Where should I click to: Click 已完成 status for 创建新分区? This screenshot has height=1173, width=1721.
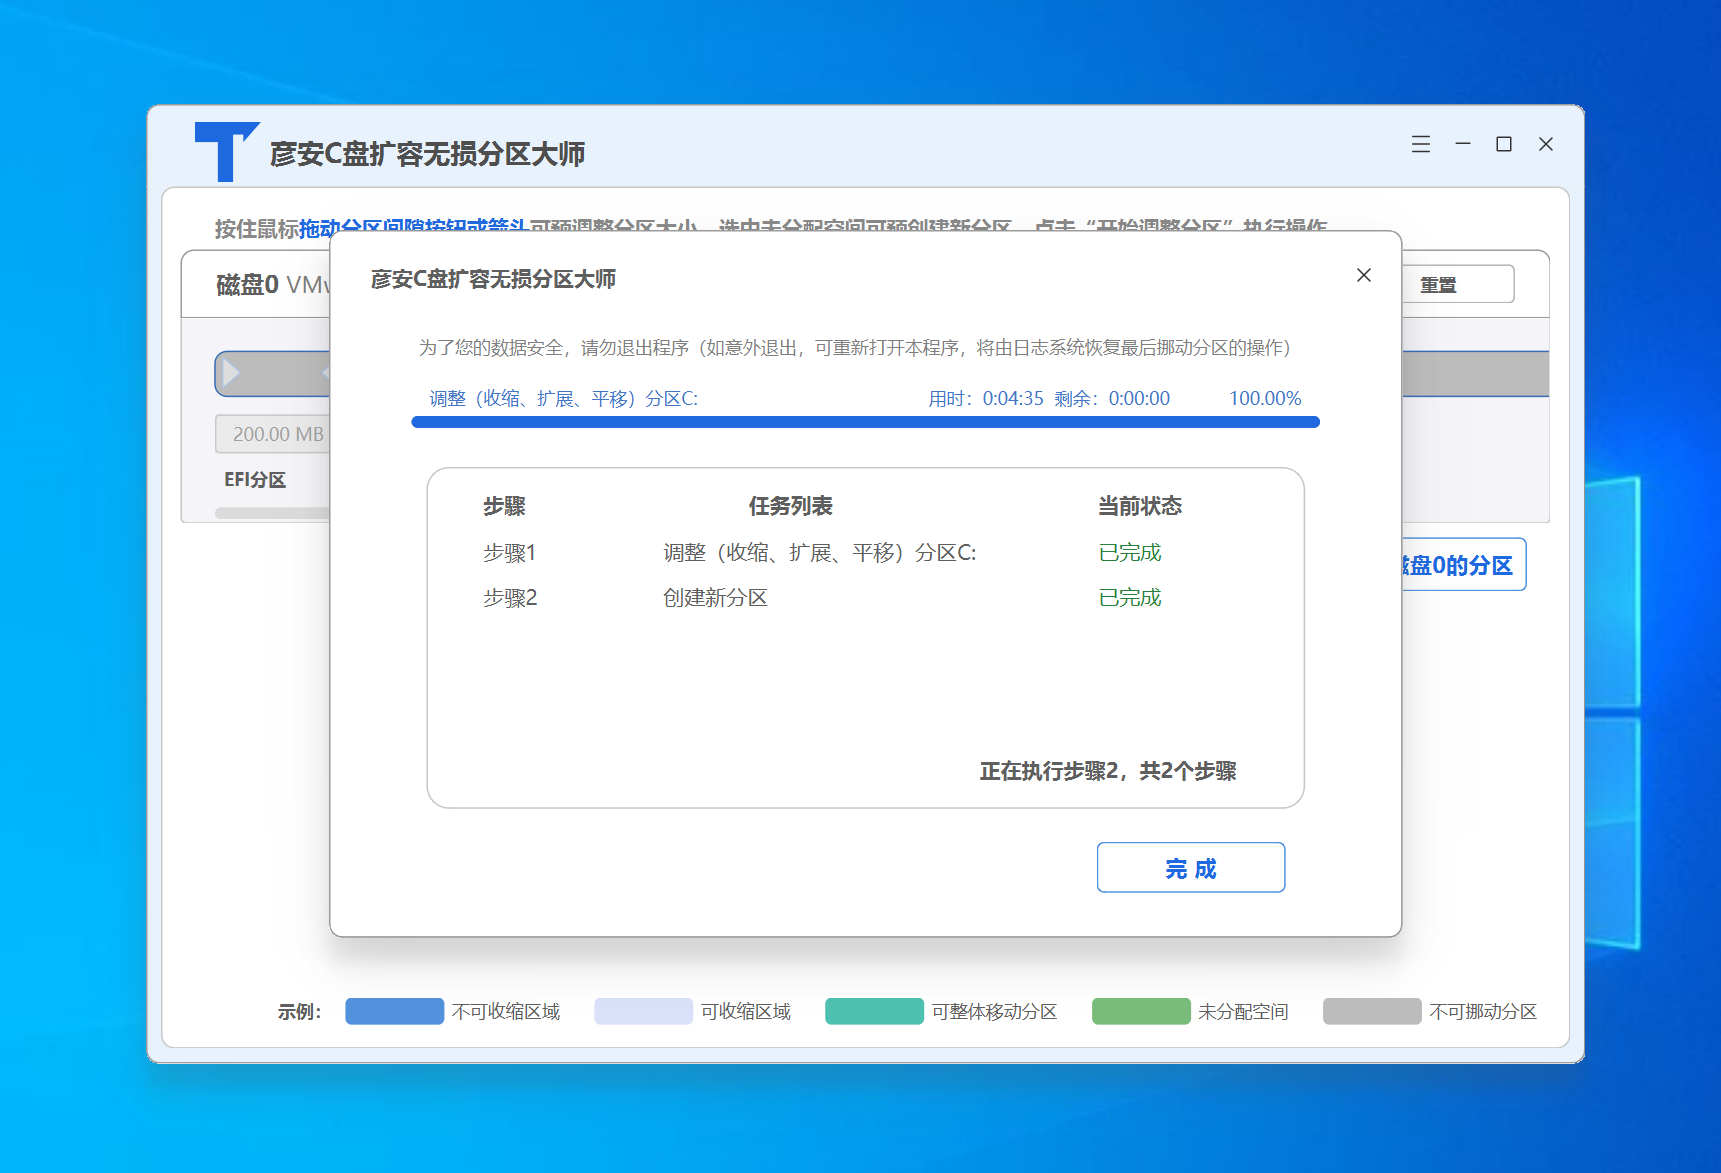point(1130,597)
